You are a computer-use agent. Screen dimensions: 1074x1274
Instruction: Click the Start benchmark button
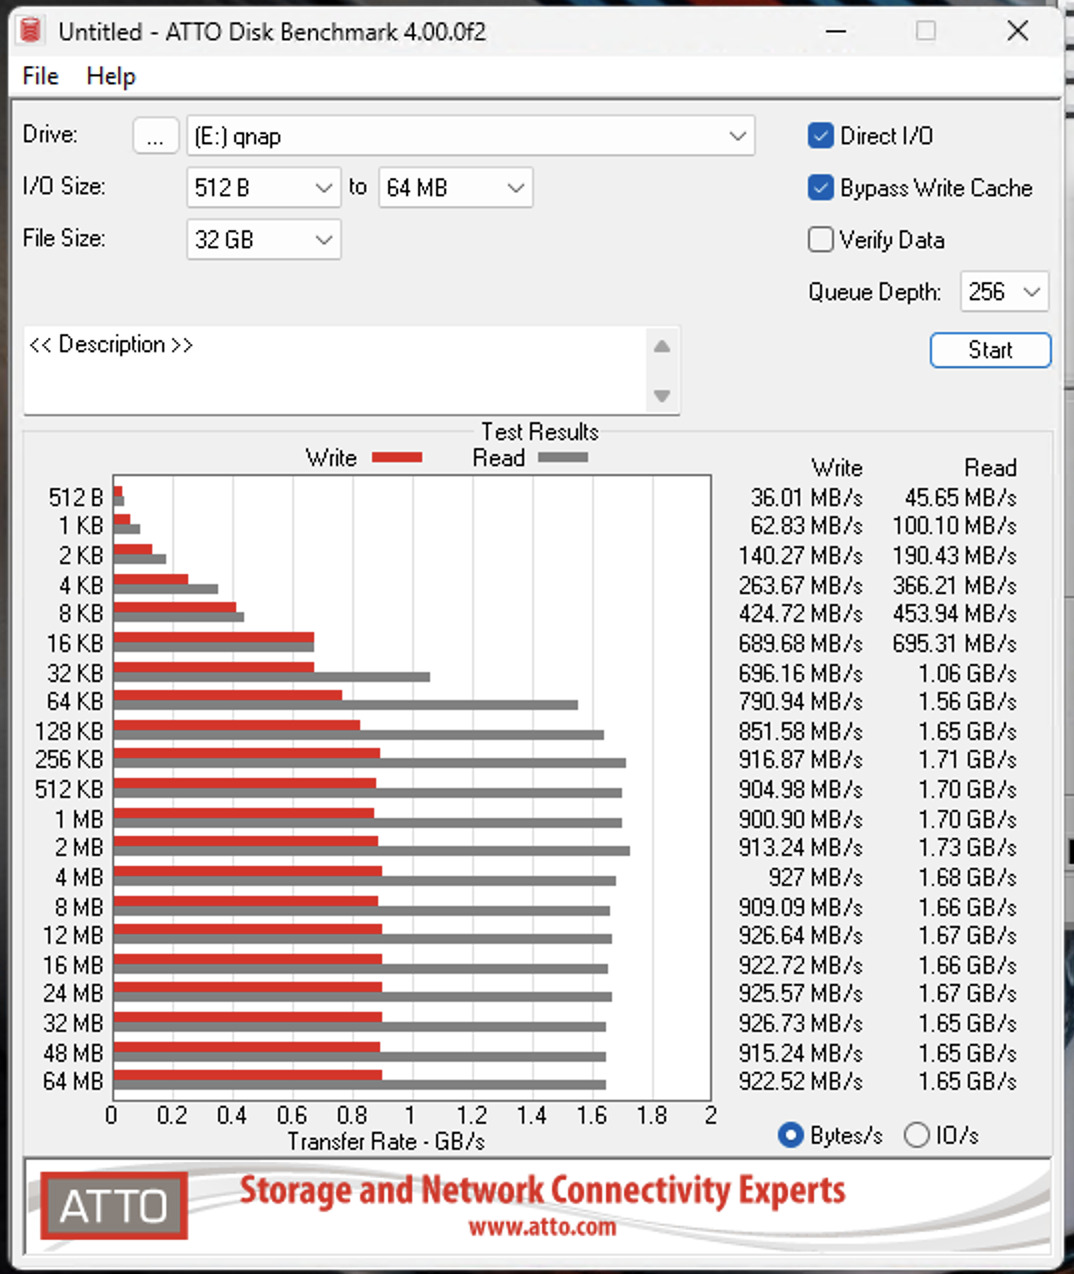pos(990,350)
